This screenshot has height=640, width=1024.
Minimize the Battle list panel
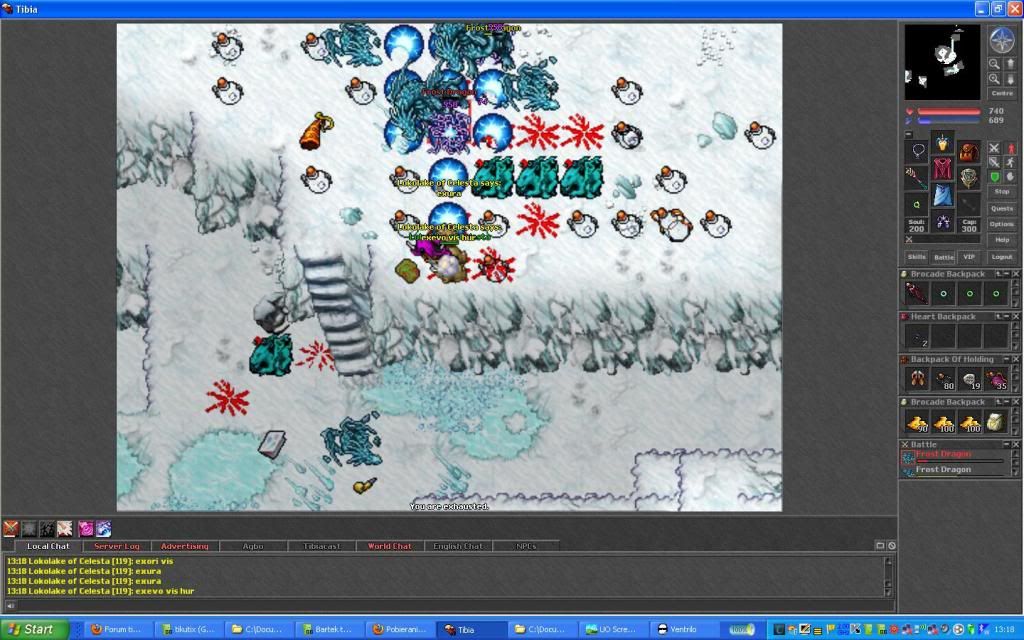1006,444
